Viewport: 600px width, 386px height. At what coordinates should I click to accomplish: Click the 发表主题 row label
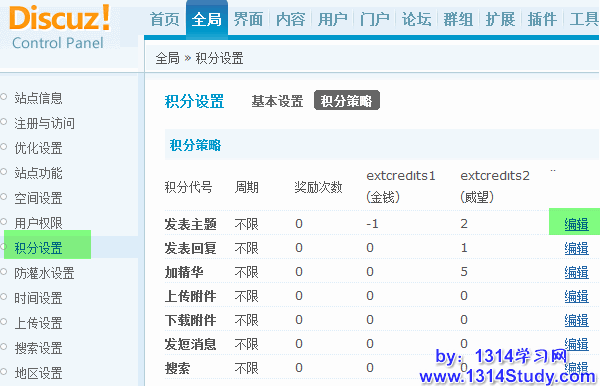pyautogui.click(x=191, y=224)
